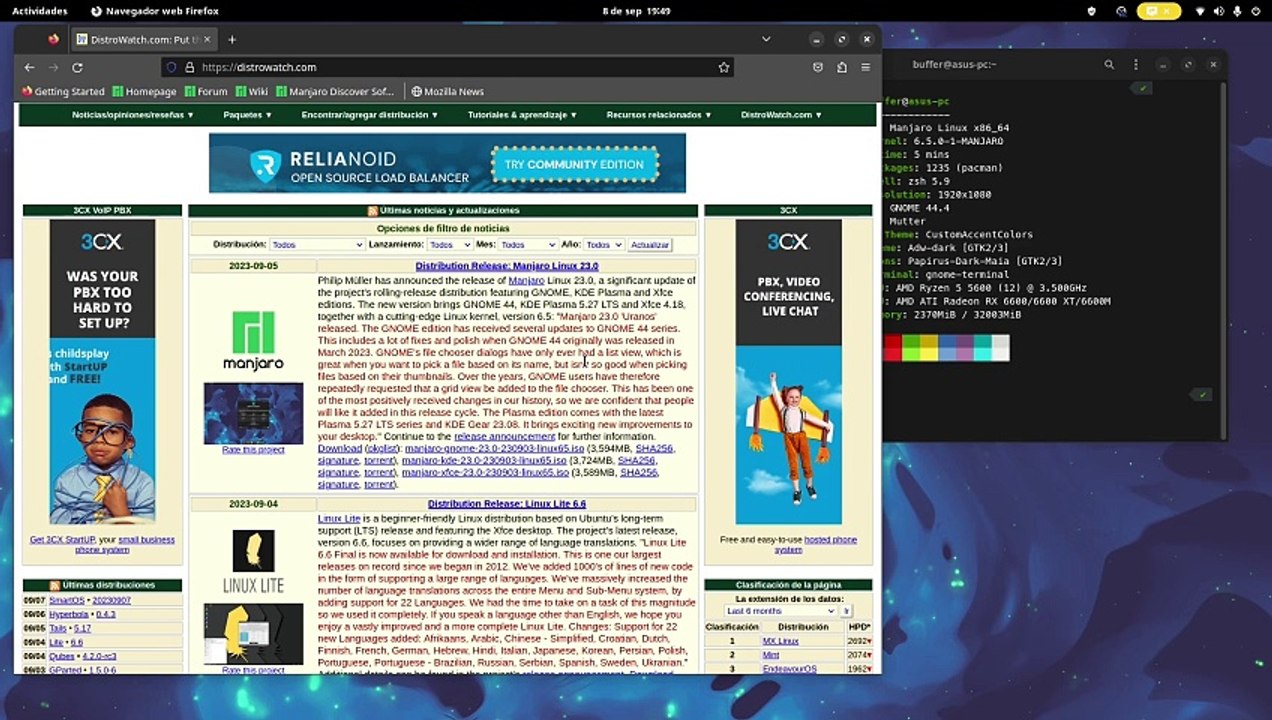Image resolution: width=1272 pixels, height=720 pixels.
Task: Click the forward navigation arrow
Action: pos(53,67)
